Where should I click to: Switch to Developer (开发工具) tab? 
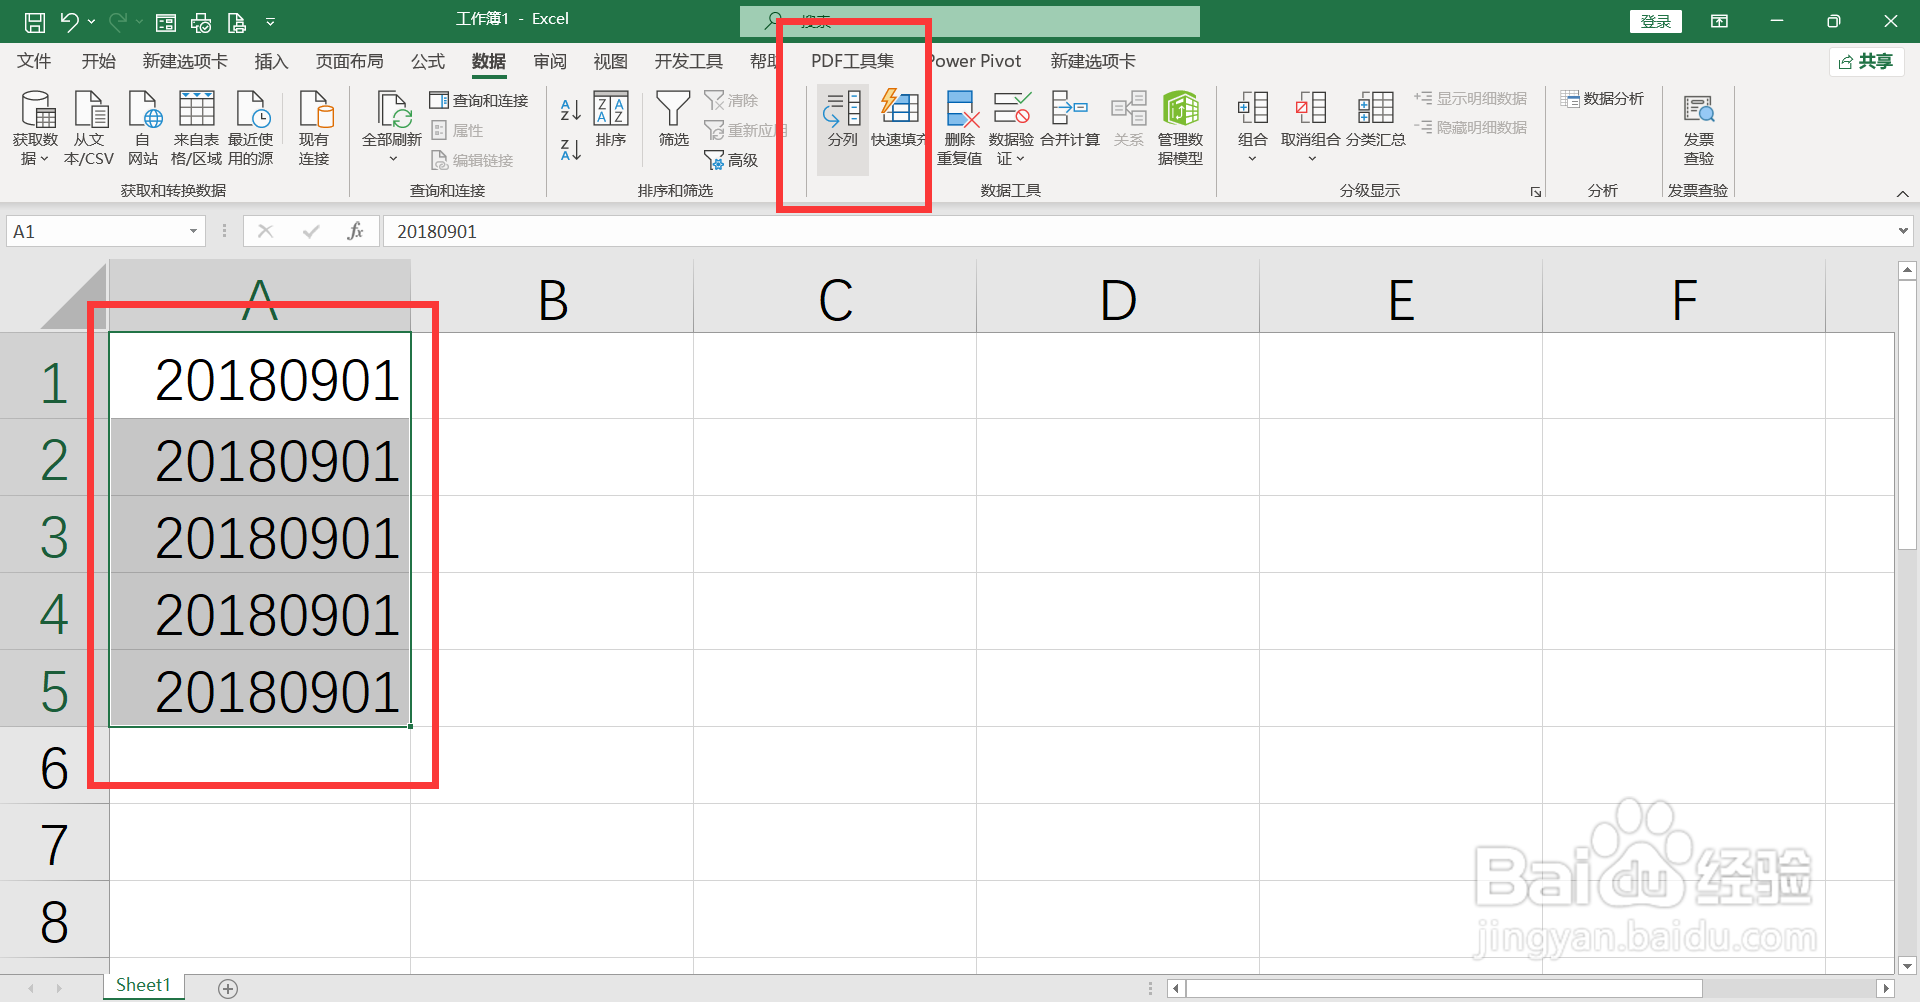689,62
